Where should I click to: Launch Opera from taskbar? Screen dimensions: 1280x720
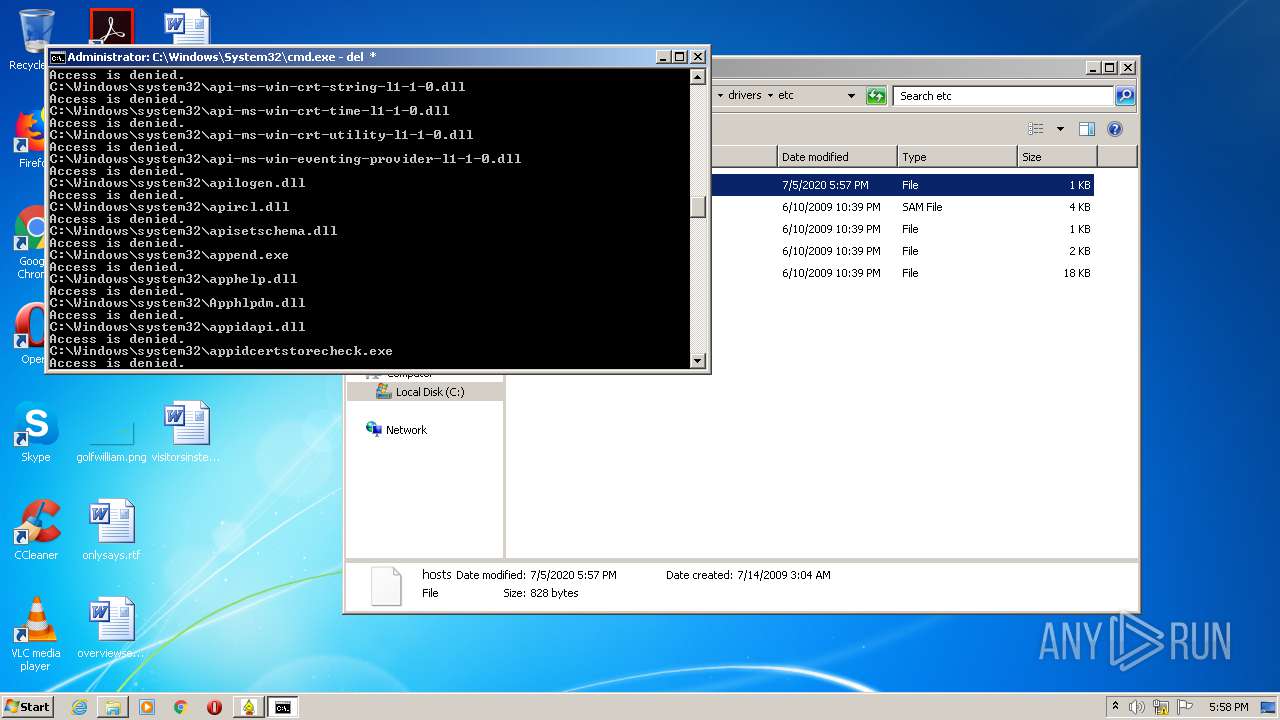click(214, 707)
